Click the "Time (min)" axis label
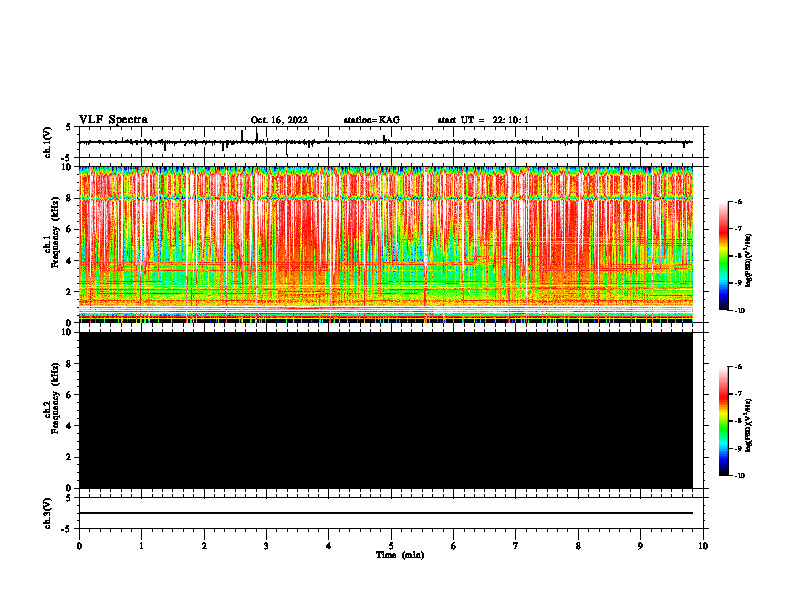The width and height of the screenshot is (792, 612). [400, 555]
